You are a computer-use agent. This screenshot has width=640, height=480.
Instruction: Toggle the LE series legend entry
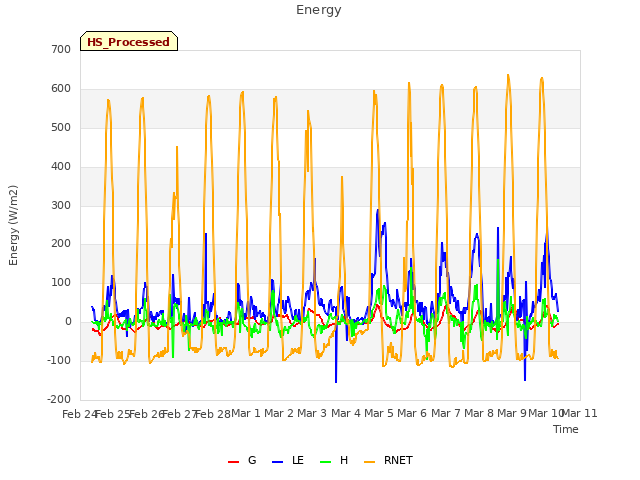pos(288,460)
